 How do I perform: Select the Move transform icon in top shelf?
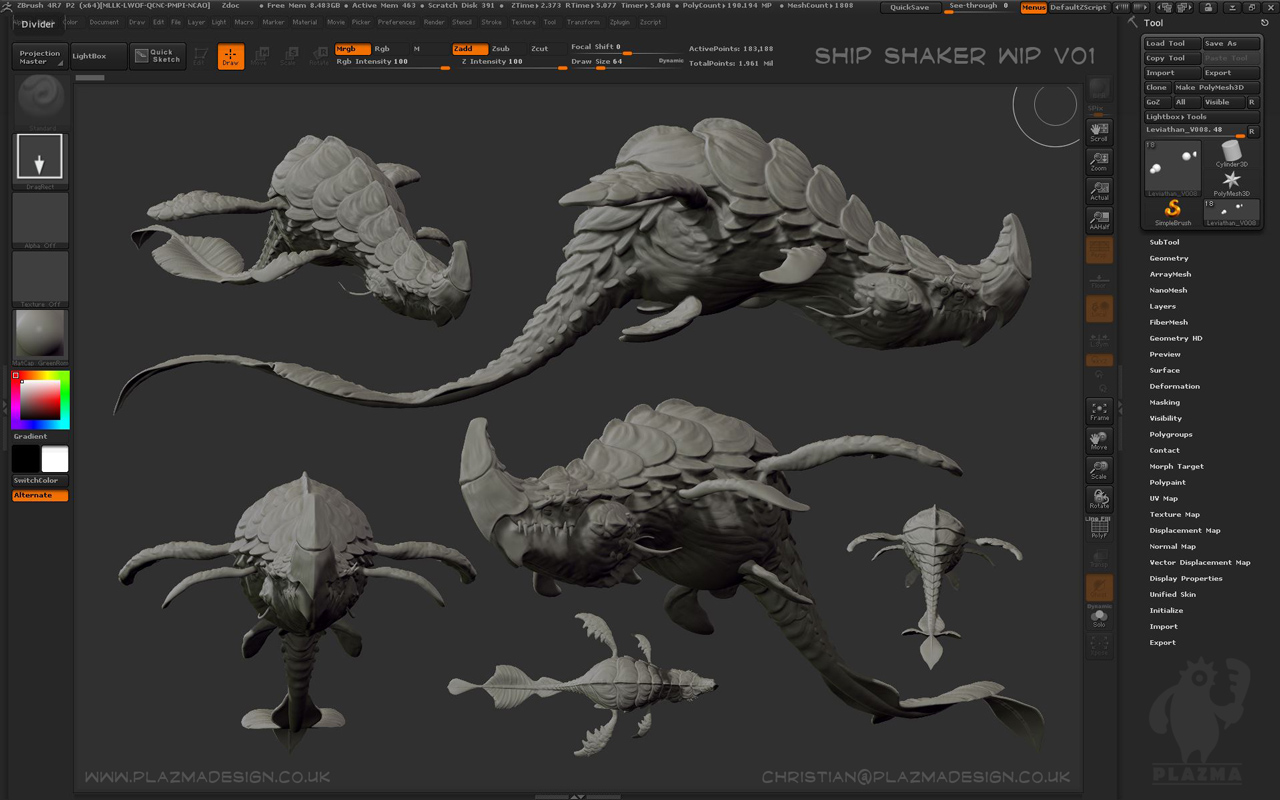(259, 57)
